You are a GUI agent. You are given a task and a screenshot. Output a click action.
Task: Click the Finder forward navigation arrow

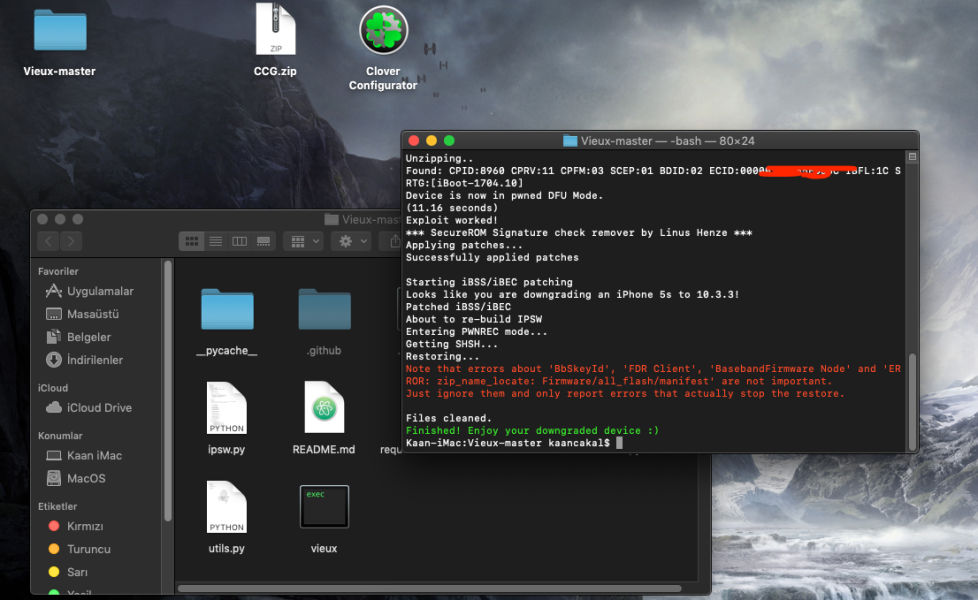pyautogui.click(x=71, y=241)
